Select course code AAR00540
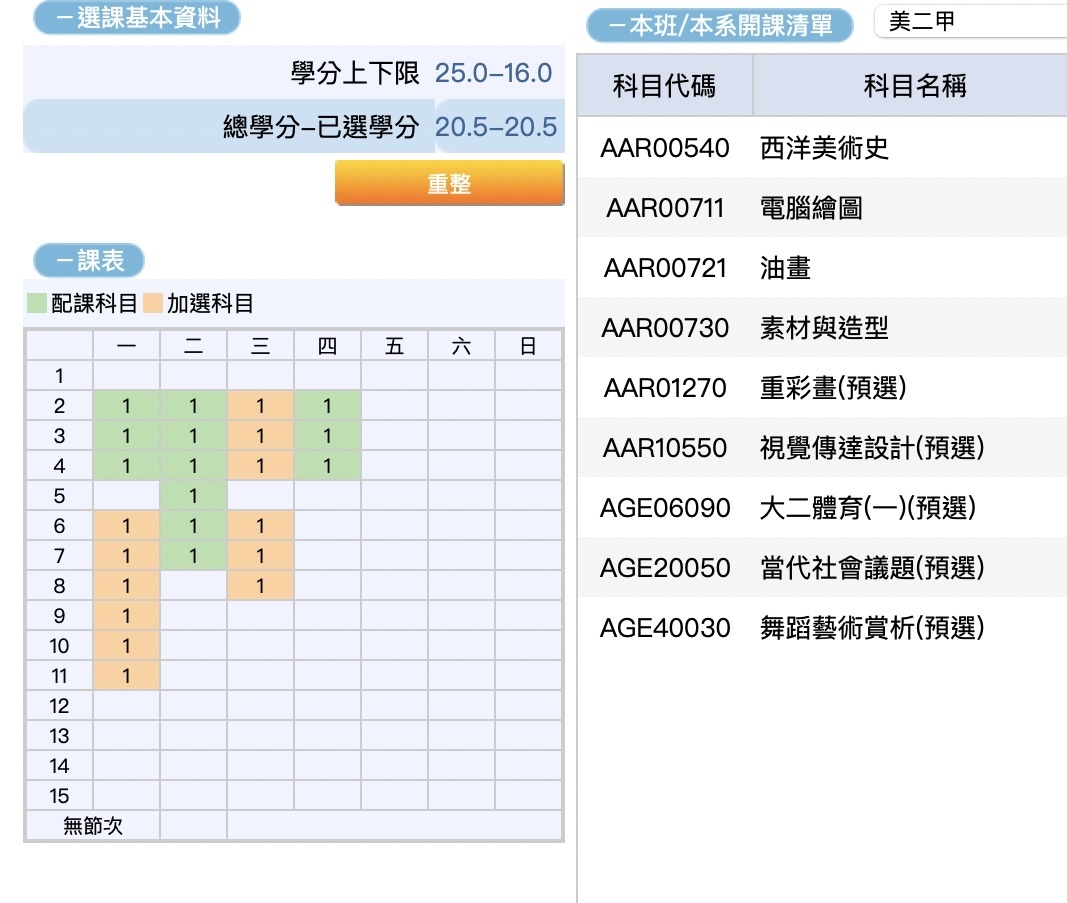1067x903 pixels. [x=665, y=148]
